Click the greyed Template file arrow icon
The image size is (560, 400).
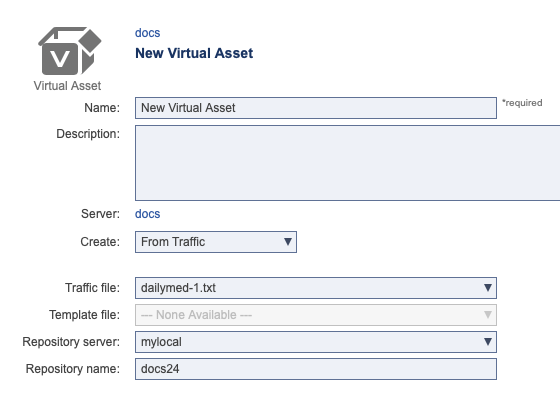488,315
